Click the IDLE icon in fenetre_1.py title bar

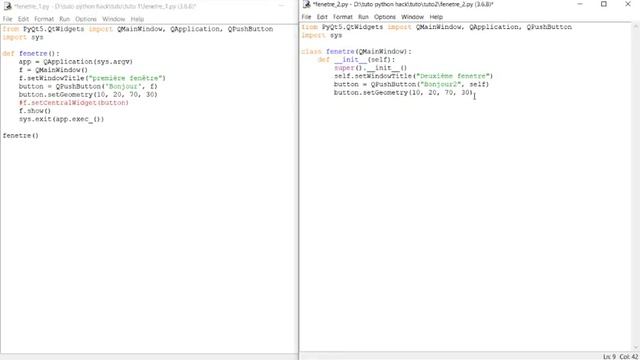[7, 6]
